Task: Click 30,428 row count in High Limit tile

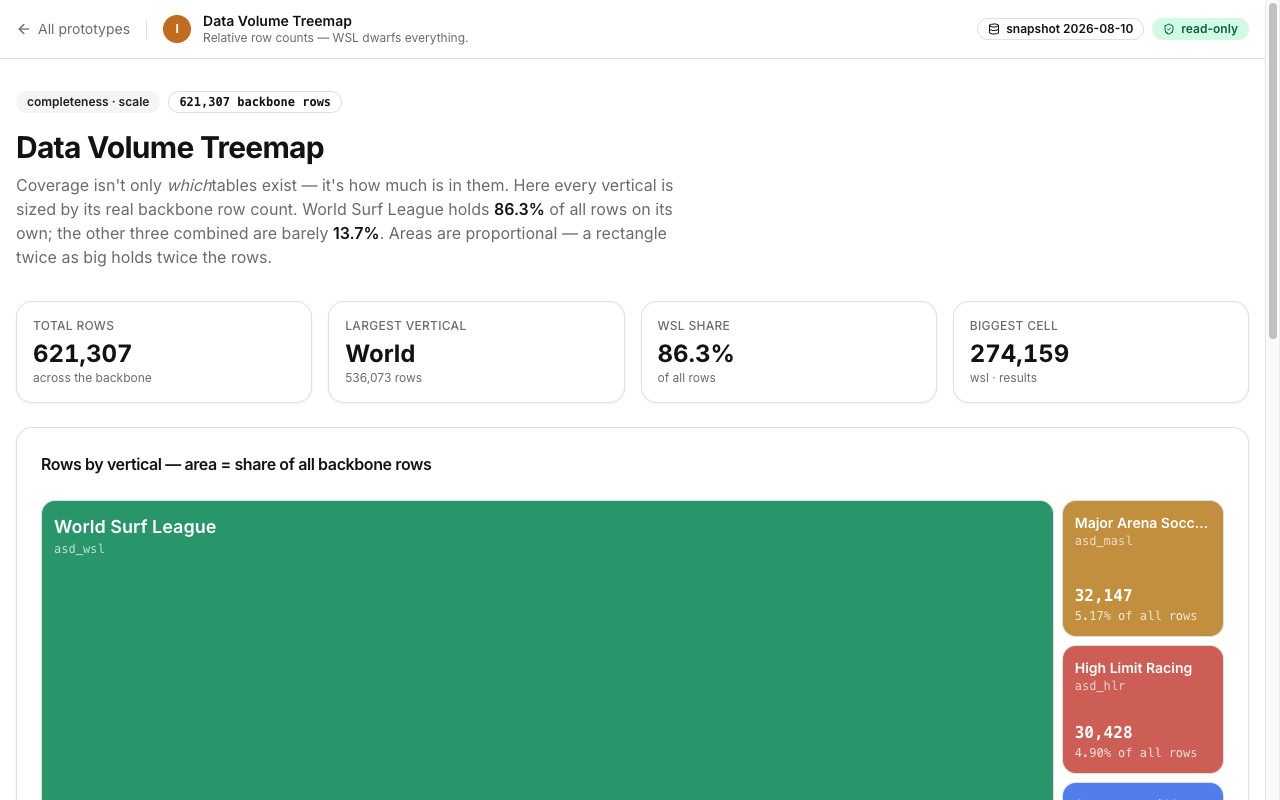Action: (1104, 732)
